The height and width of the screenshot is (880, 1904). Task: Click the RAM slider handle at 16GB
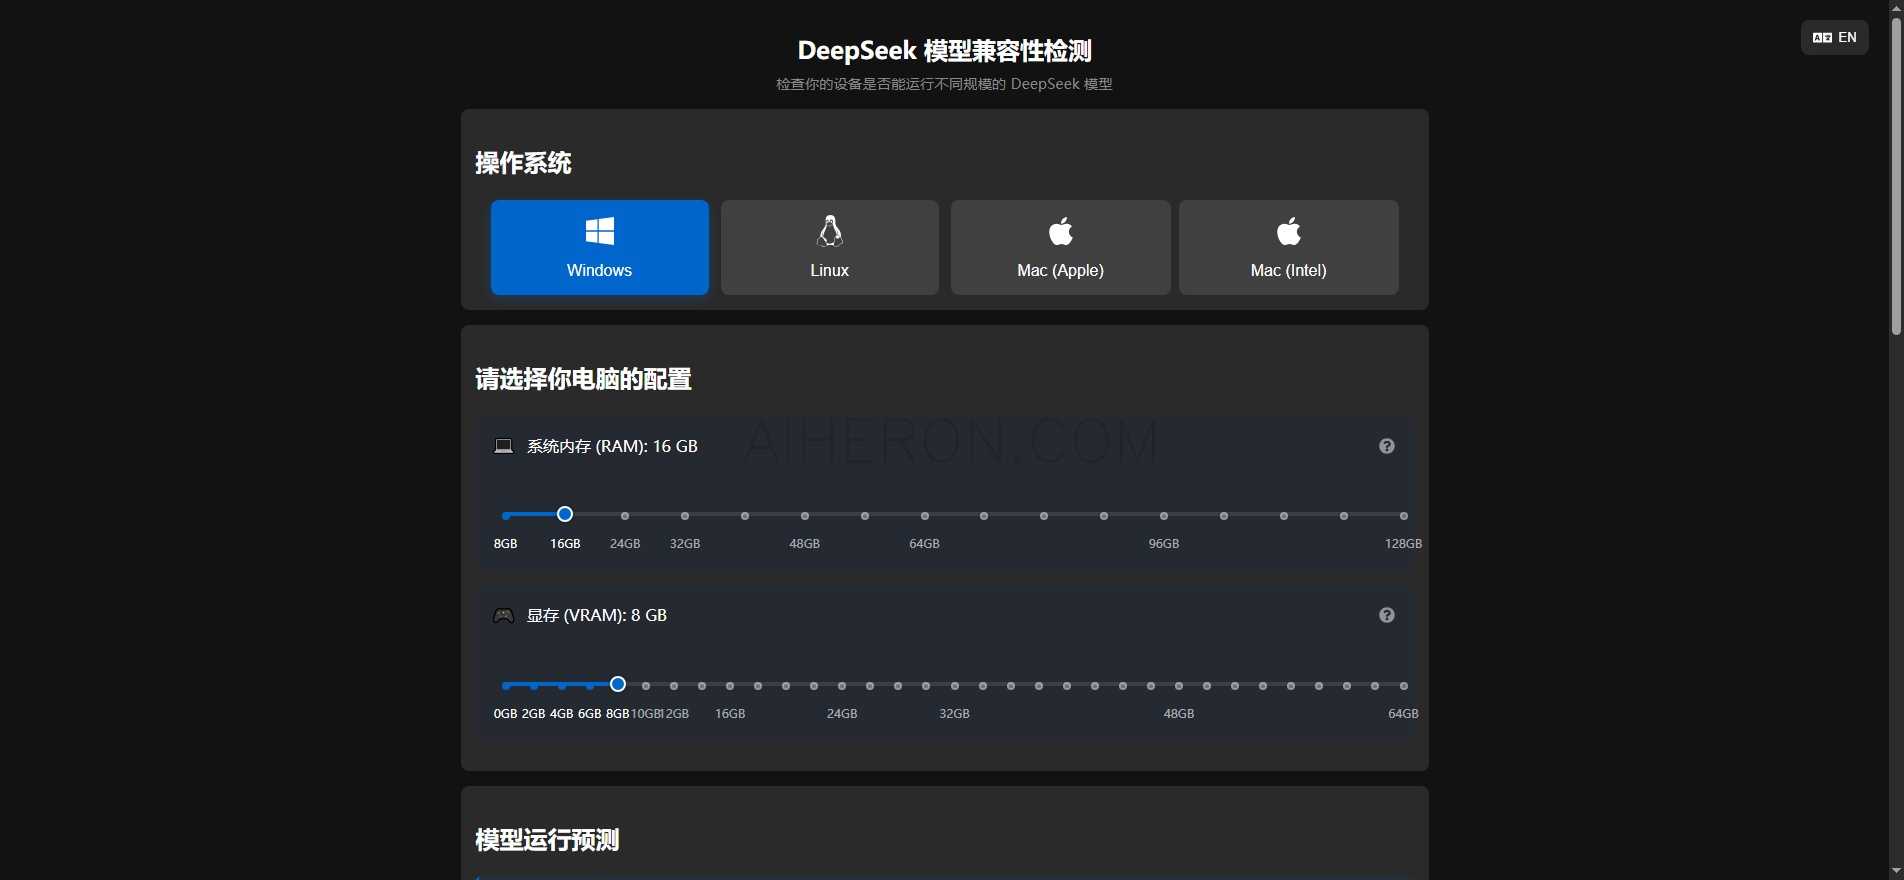click(x=565, y=515)
